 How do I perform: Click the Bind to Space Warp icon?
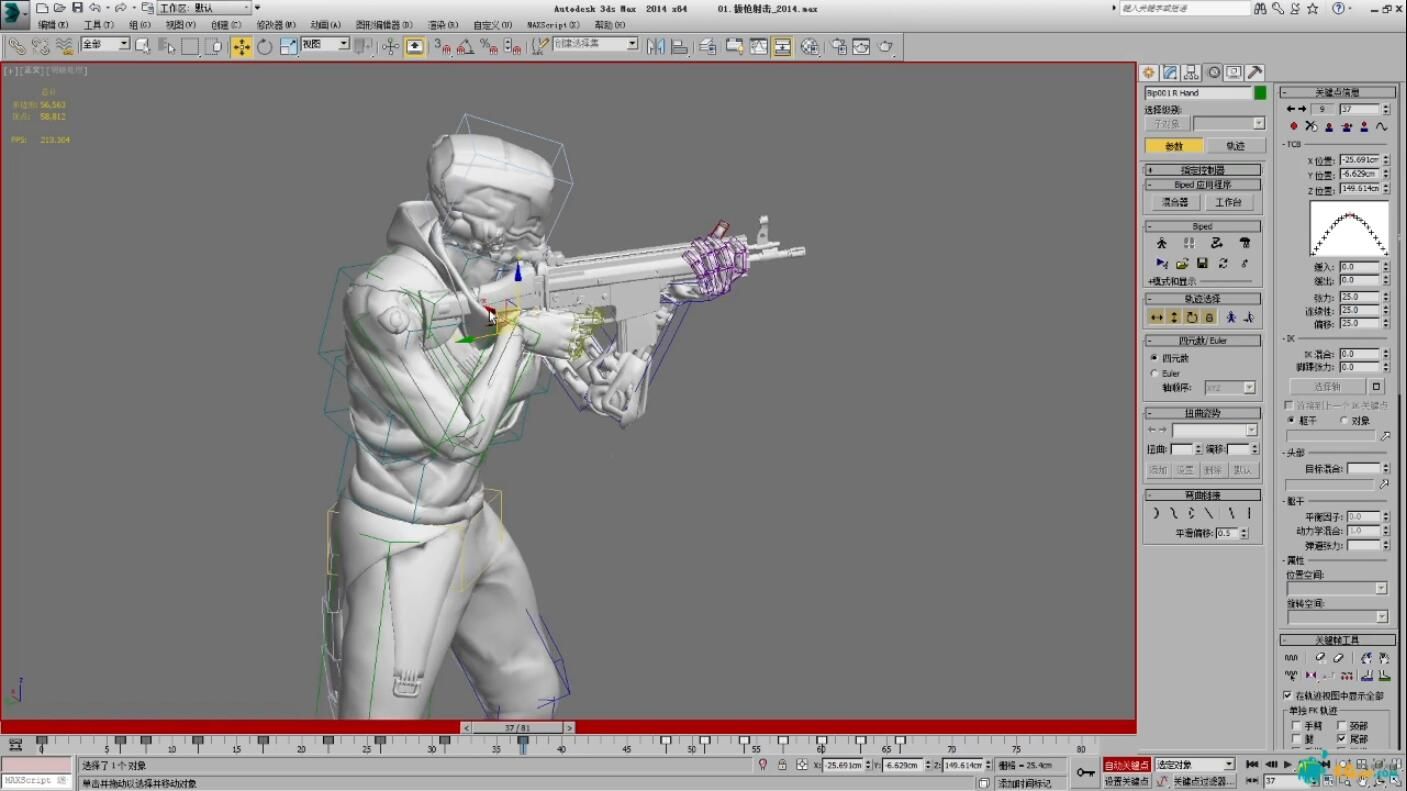(64, 46)
